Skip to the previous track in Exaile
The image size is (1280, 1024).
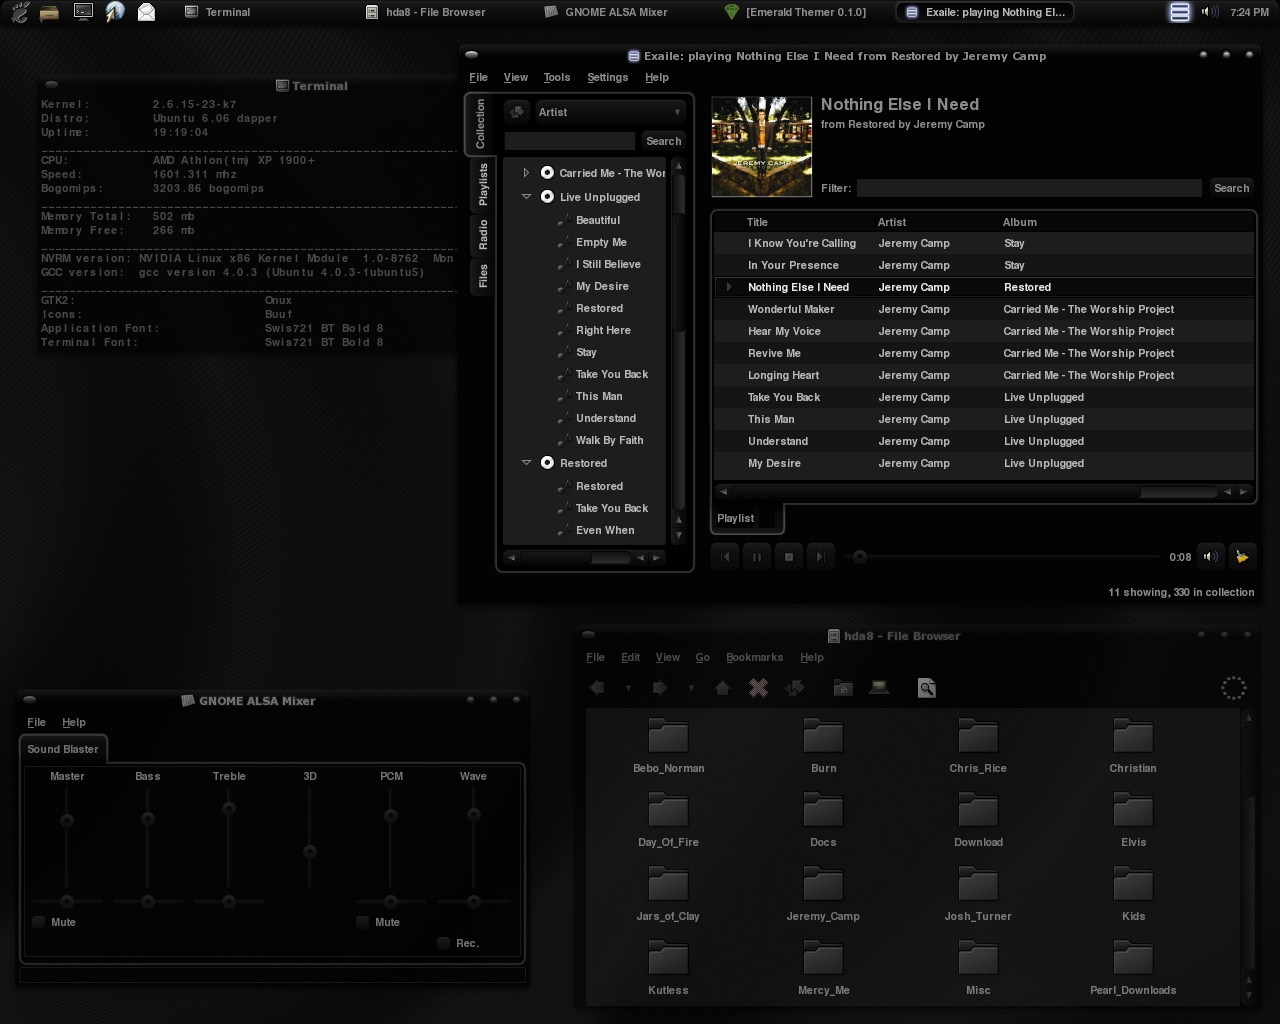(x=726, y=557)
